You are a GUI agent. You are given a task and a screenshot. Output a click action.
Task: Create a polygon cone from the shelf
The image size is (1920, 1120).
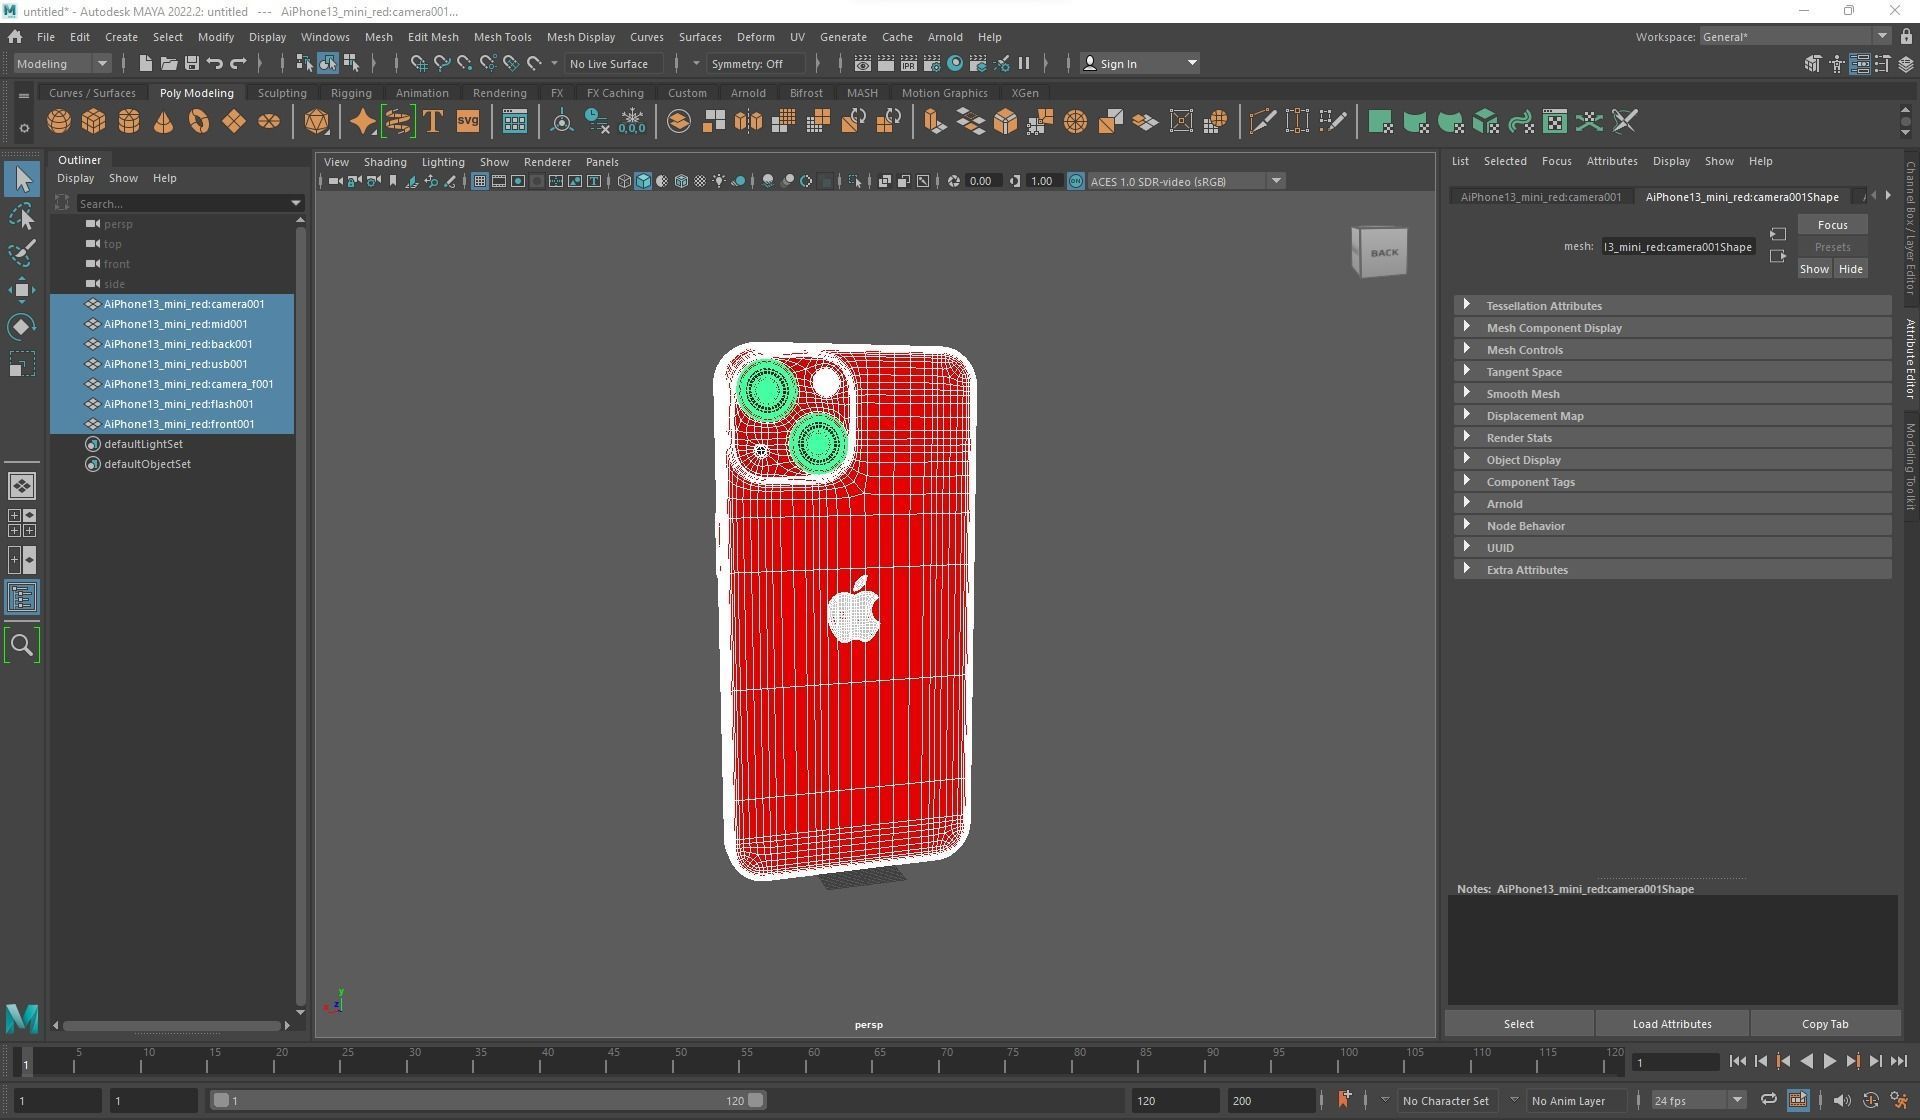[x=164, y=122]
